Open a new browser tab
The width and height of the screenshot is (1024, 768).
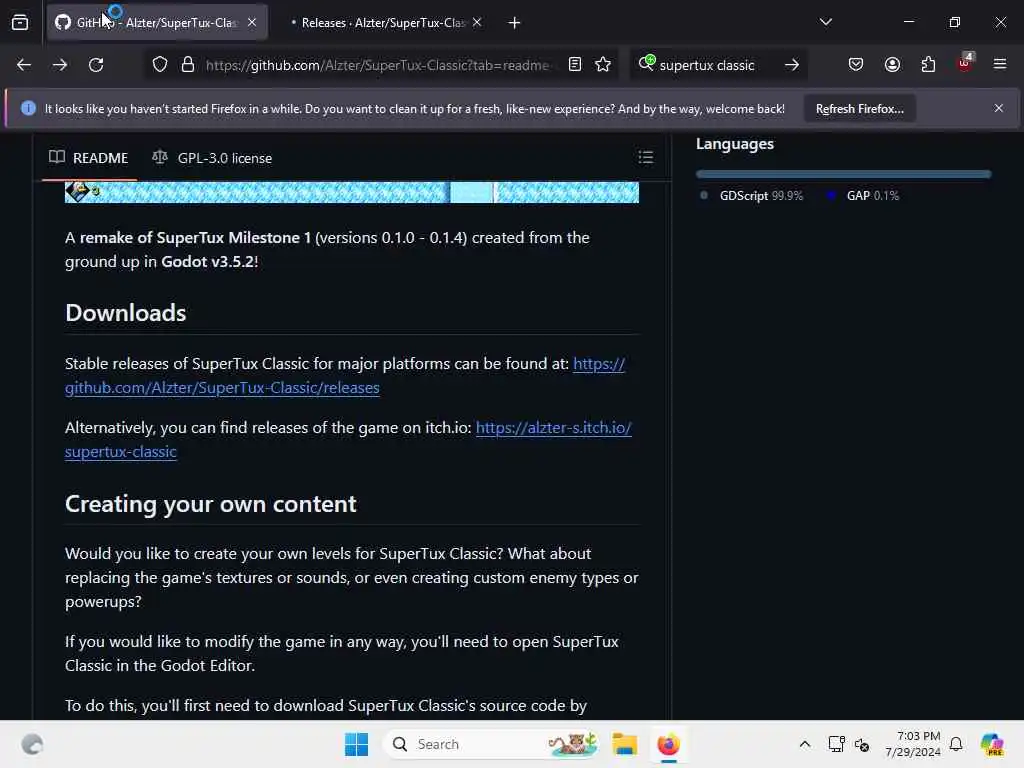tap(515, 23)
